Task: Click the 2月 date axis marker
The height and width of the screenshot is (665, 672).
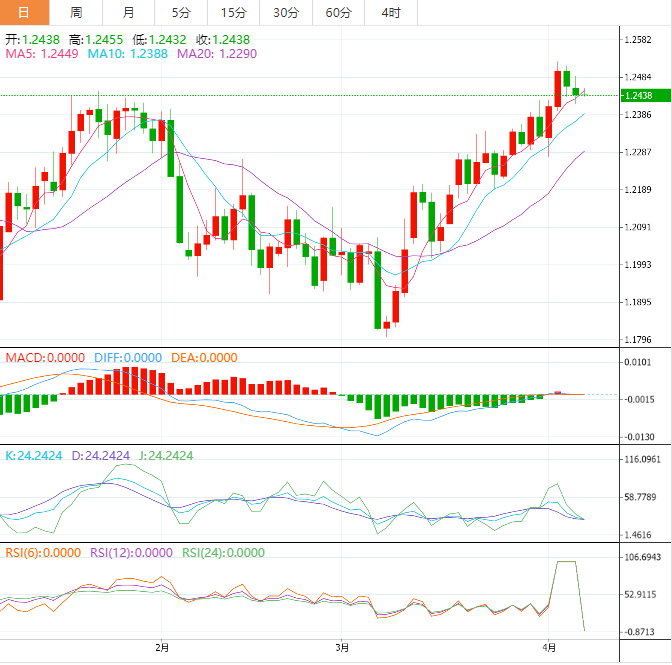Action: (163, 647)
